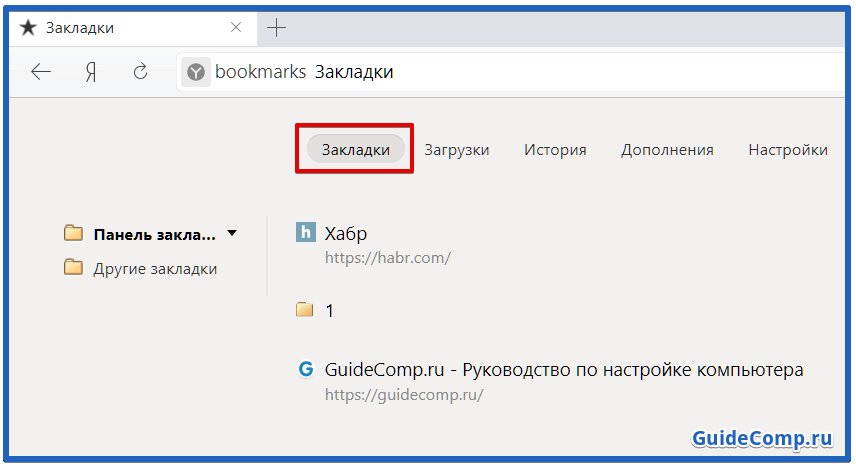Click the star icon on the Закладки tab

coord(28,27)
